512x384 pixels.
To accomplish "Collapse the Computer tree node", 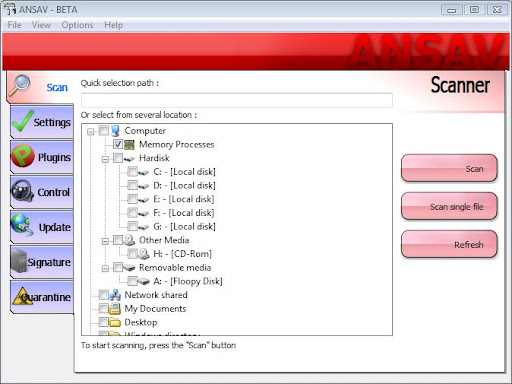I will pyautogui.click(x=91, y=132).
